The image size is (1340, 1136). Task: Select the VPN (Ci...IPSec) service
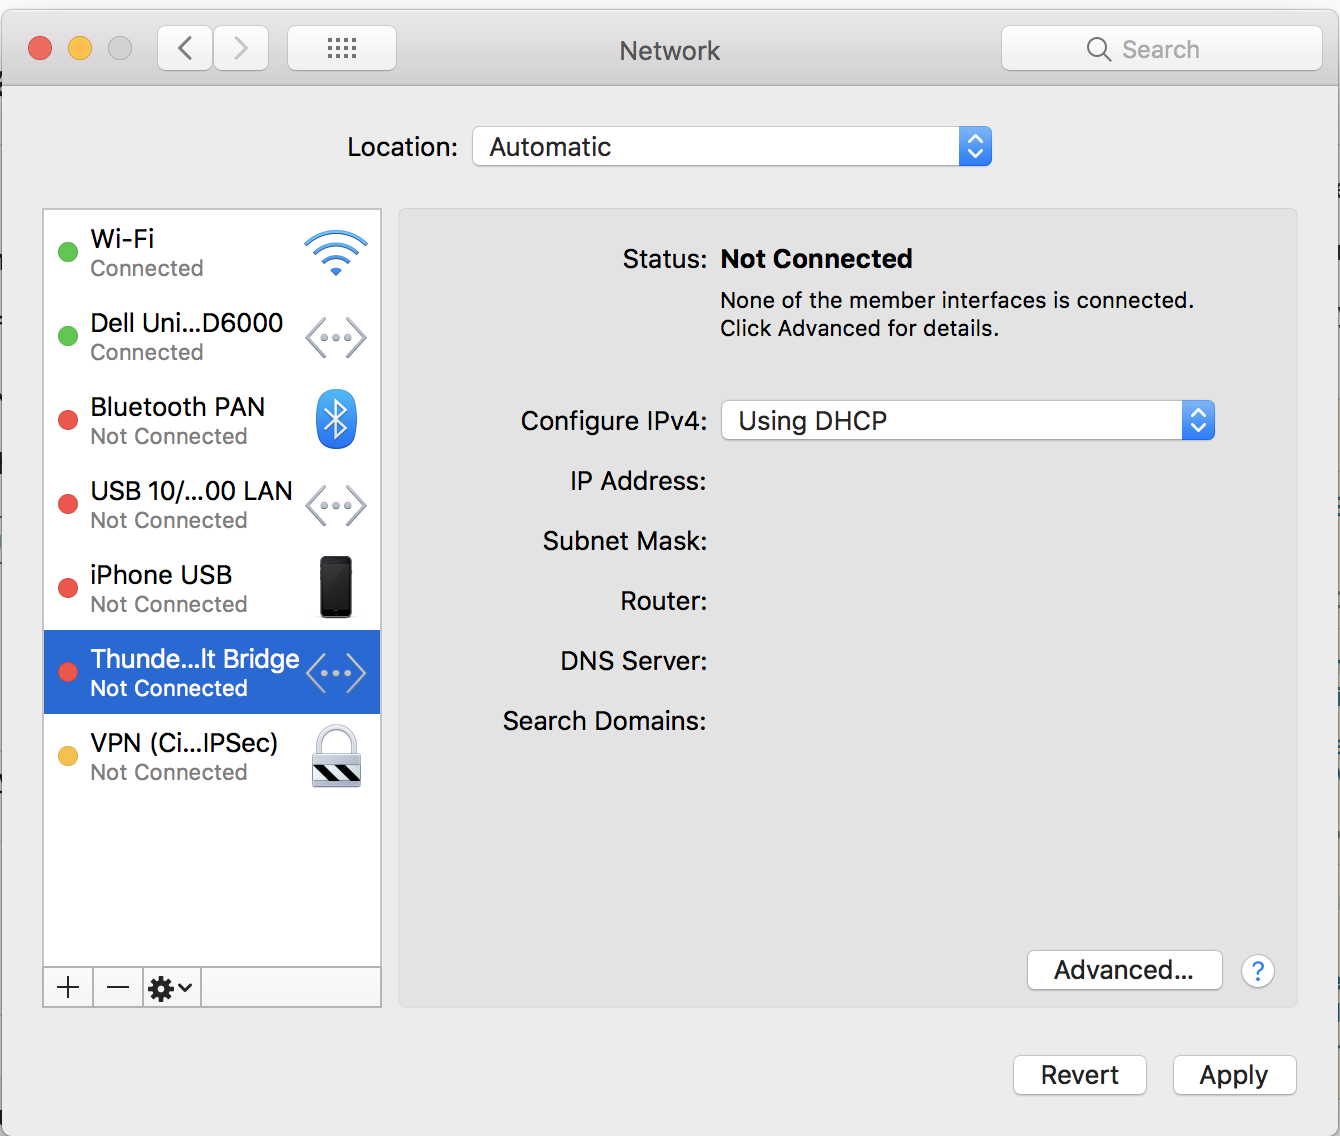click(x=212, y=756)
